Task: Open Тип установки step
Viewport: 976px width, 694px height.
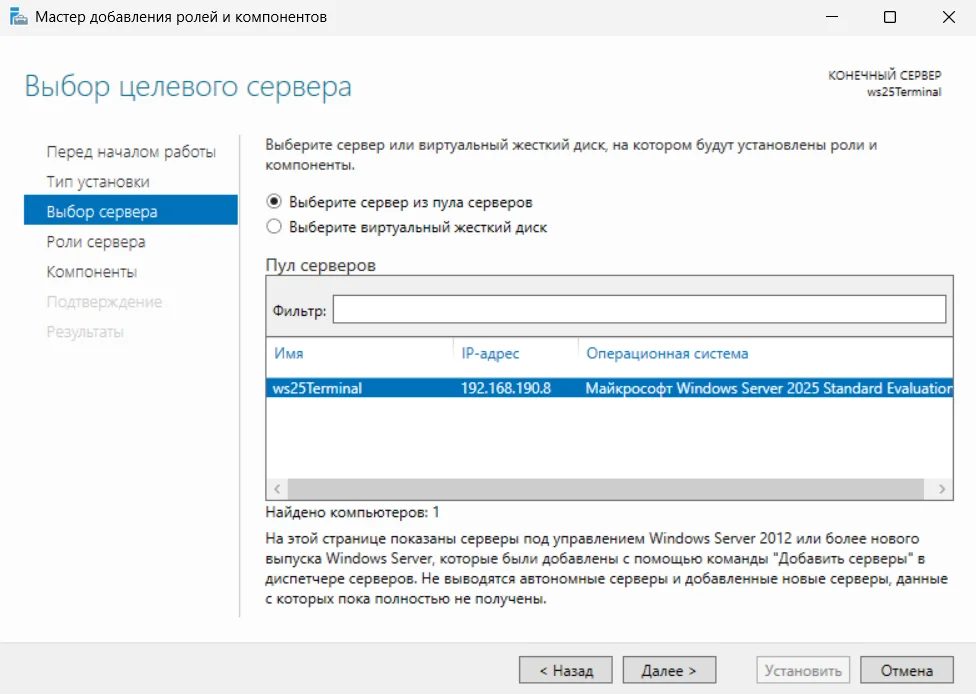Action: [98, 182]
